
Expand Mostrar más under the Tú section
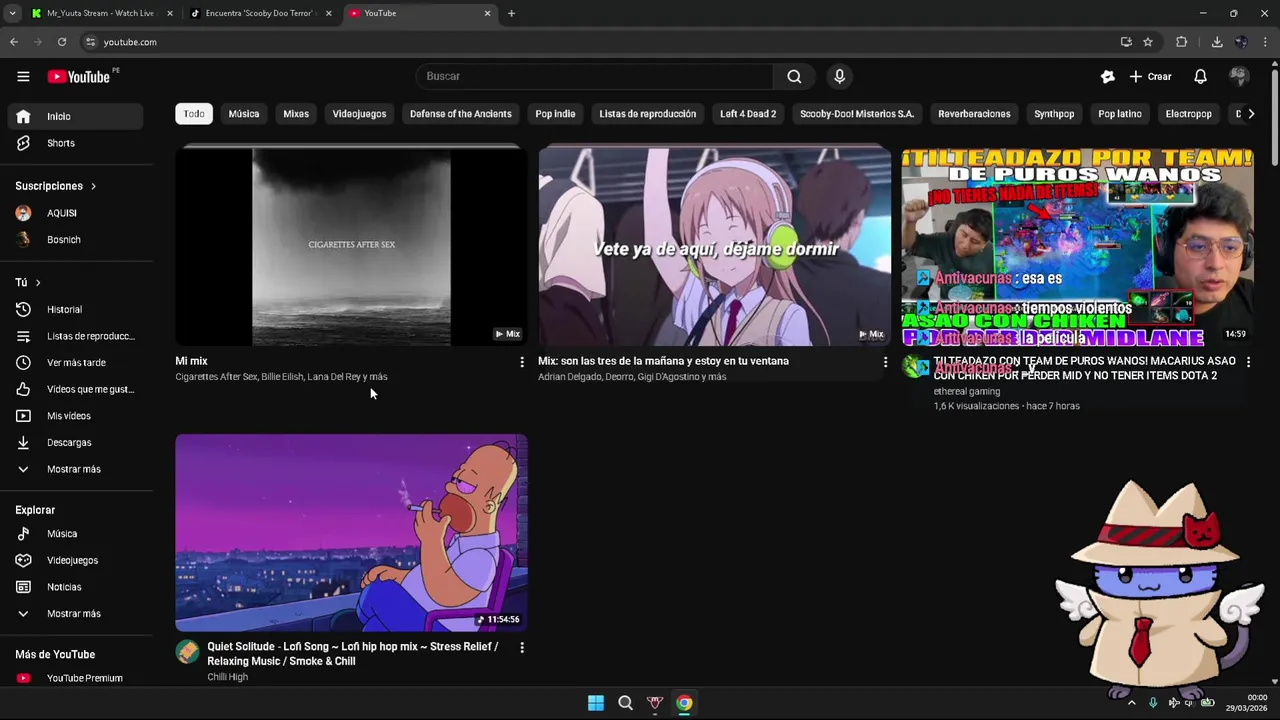click(x=75, y=469)
